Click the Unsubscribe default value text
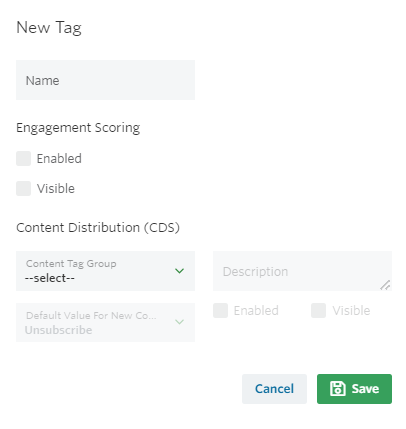The height and width of the screenshot is (429, 406). (58, 330)
